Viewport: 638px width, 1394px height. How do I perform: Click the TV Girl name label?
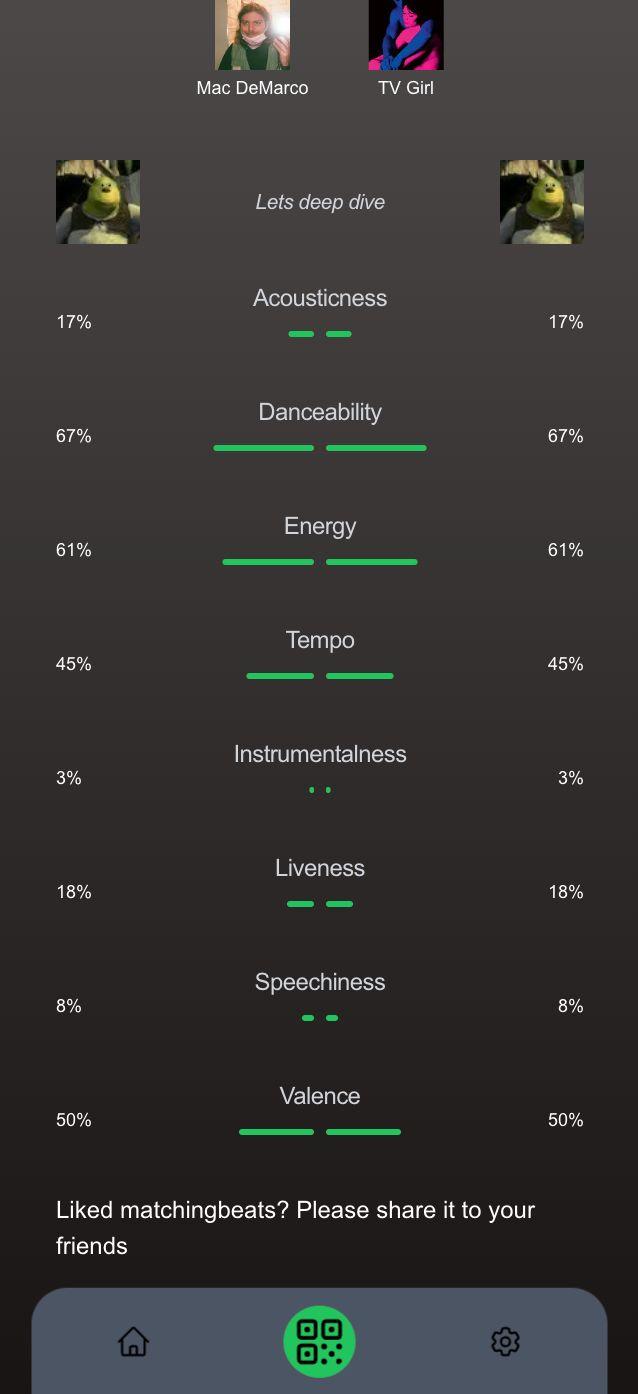point(406,88)
